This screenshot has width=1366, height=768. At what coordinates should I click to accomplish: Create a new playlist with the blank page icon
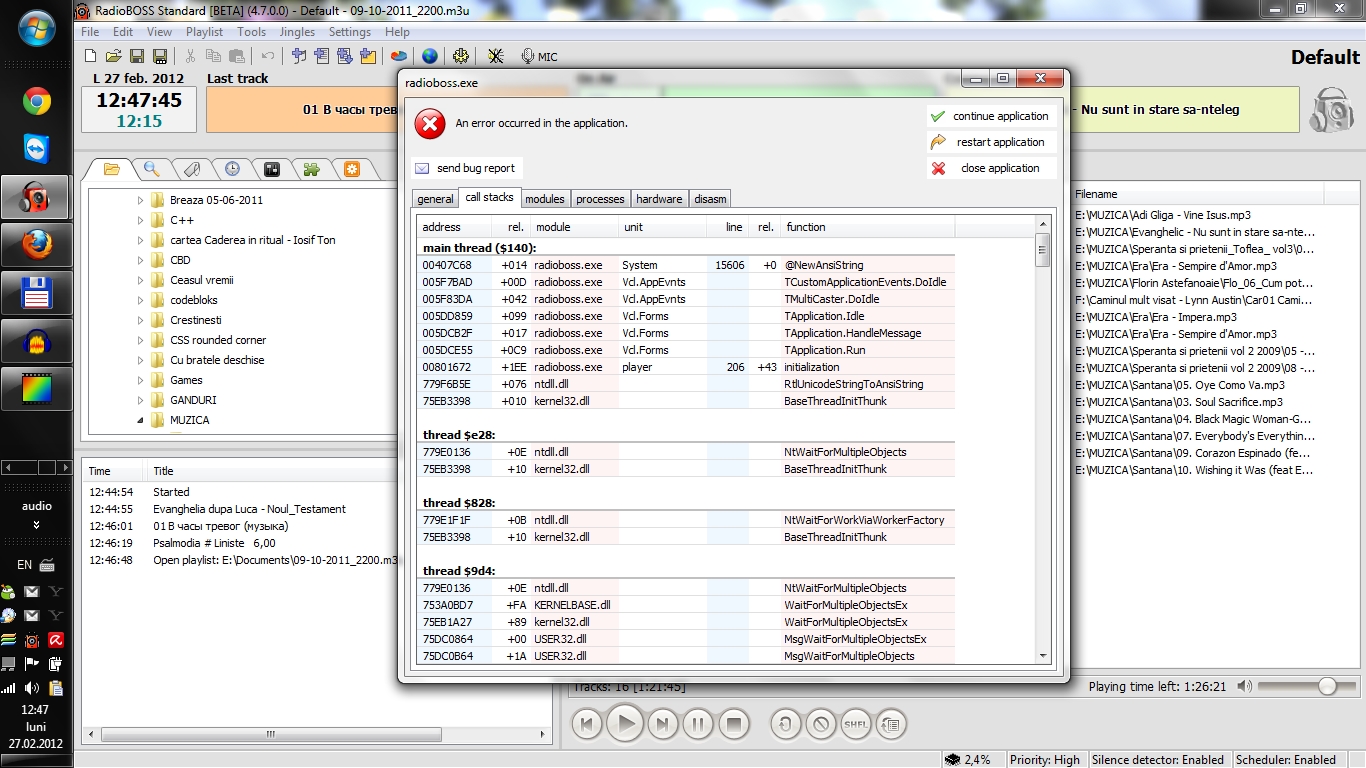click(91, 56)
